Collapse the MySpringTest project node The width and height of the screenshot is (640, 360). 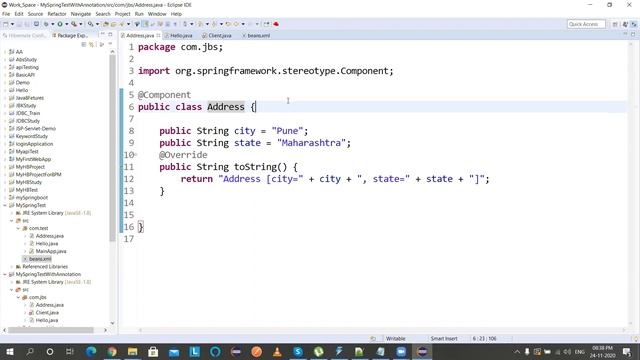coord(5,205)
